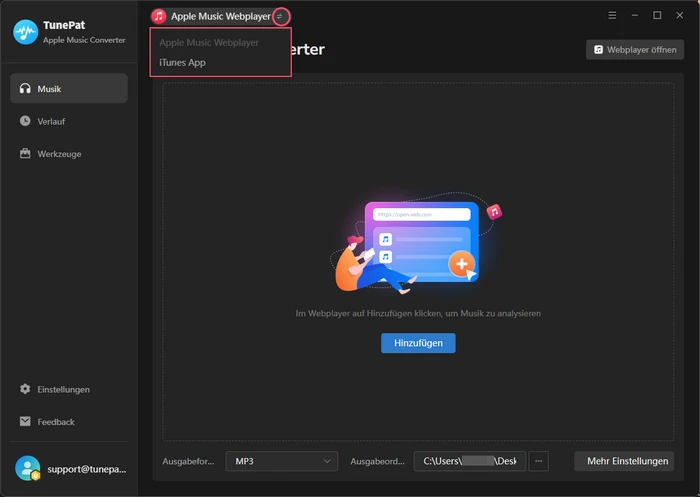
Task: Click the red Apple Music note icon
Action: tap(158, 17)
